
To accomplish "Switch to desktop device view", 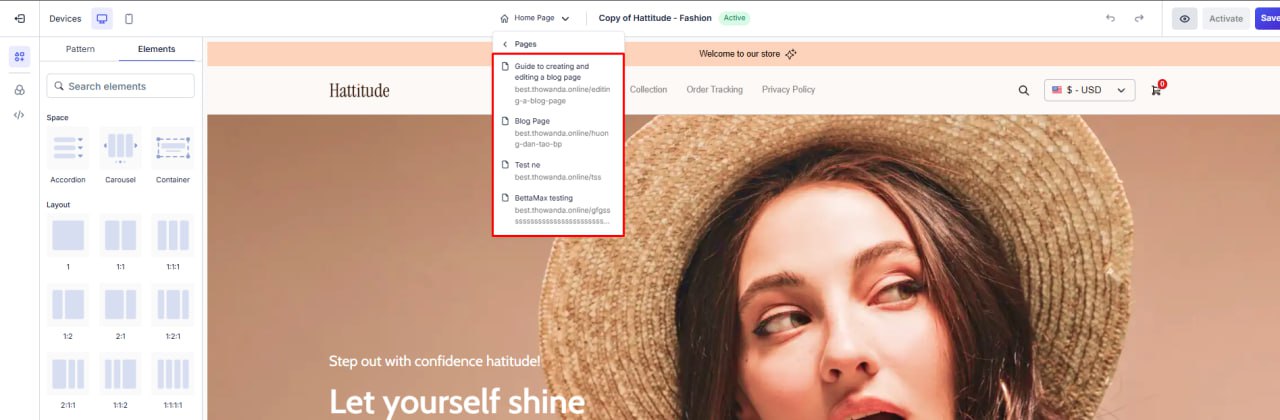I will [102, 18].
